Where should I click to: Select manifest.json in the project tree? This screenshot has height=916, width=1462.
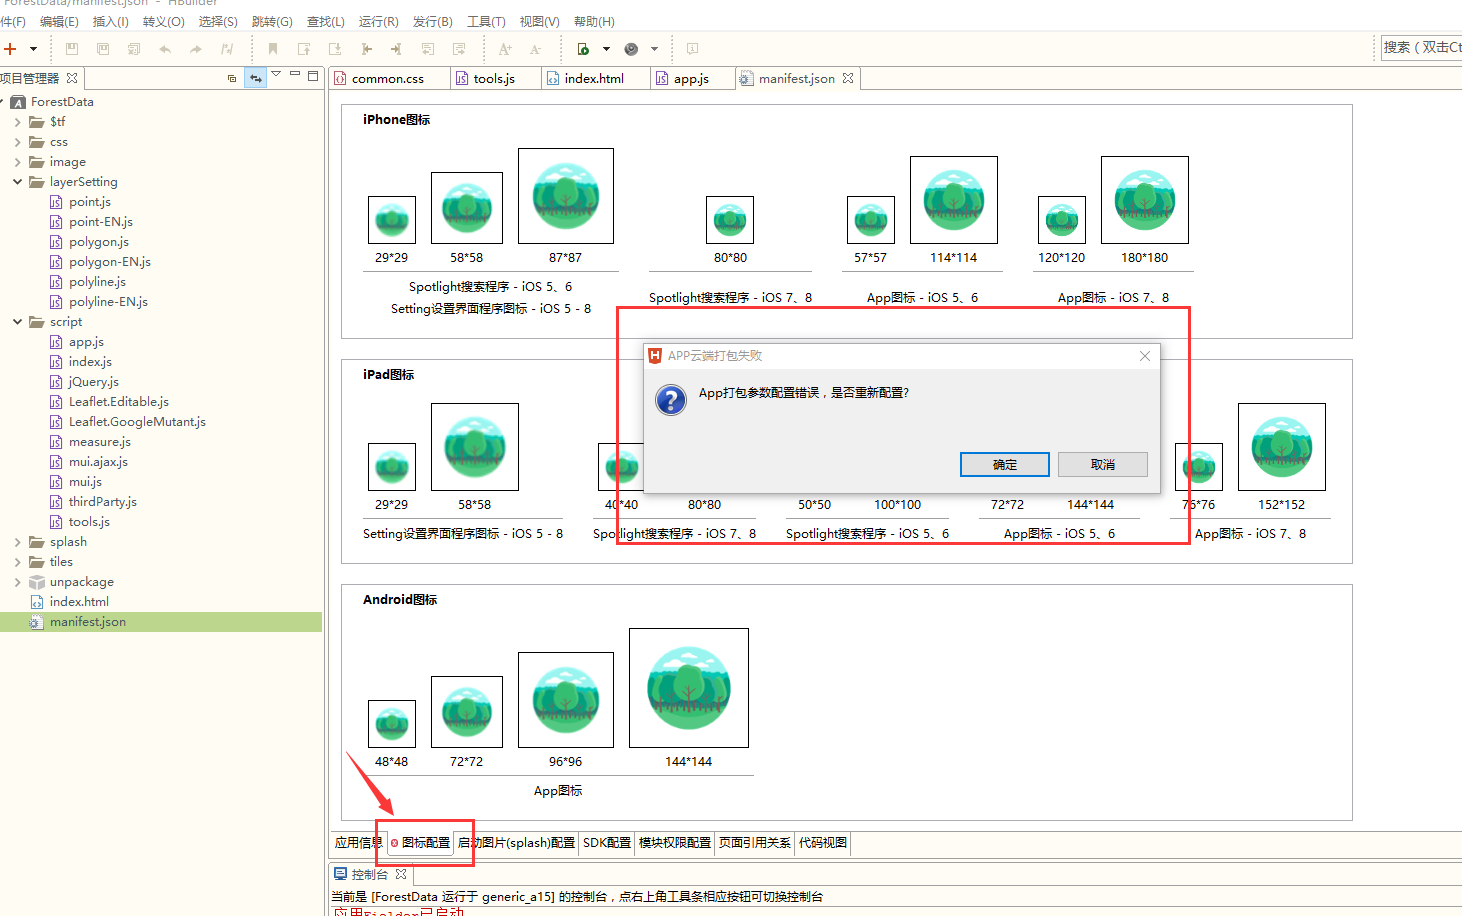88,622
